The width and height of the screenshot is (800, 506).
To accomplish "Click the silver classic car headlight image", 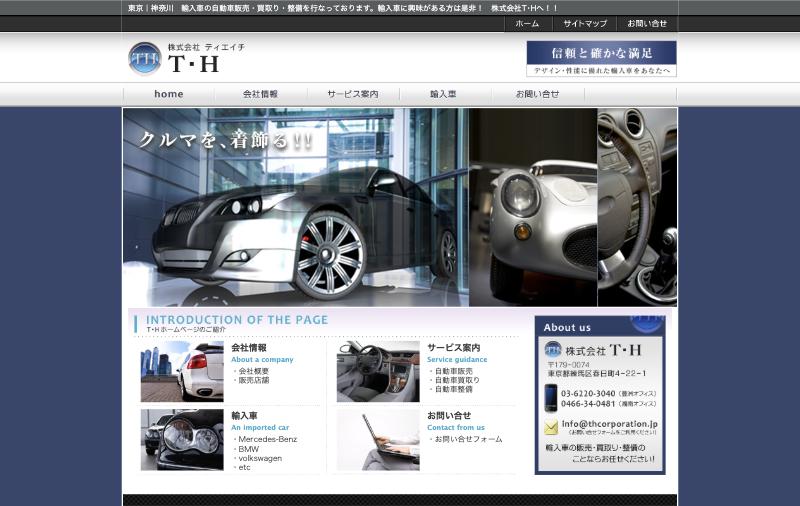I will coord(533,207).
